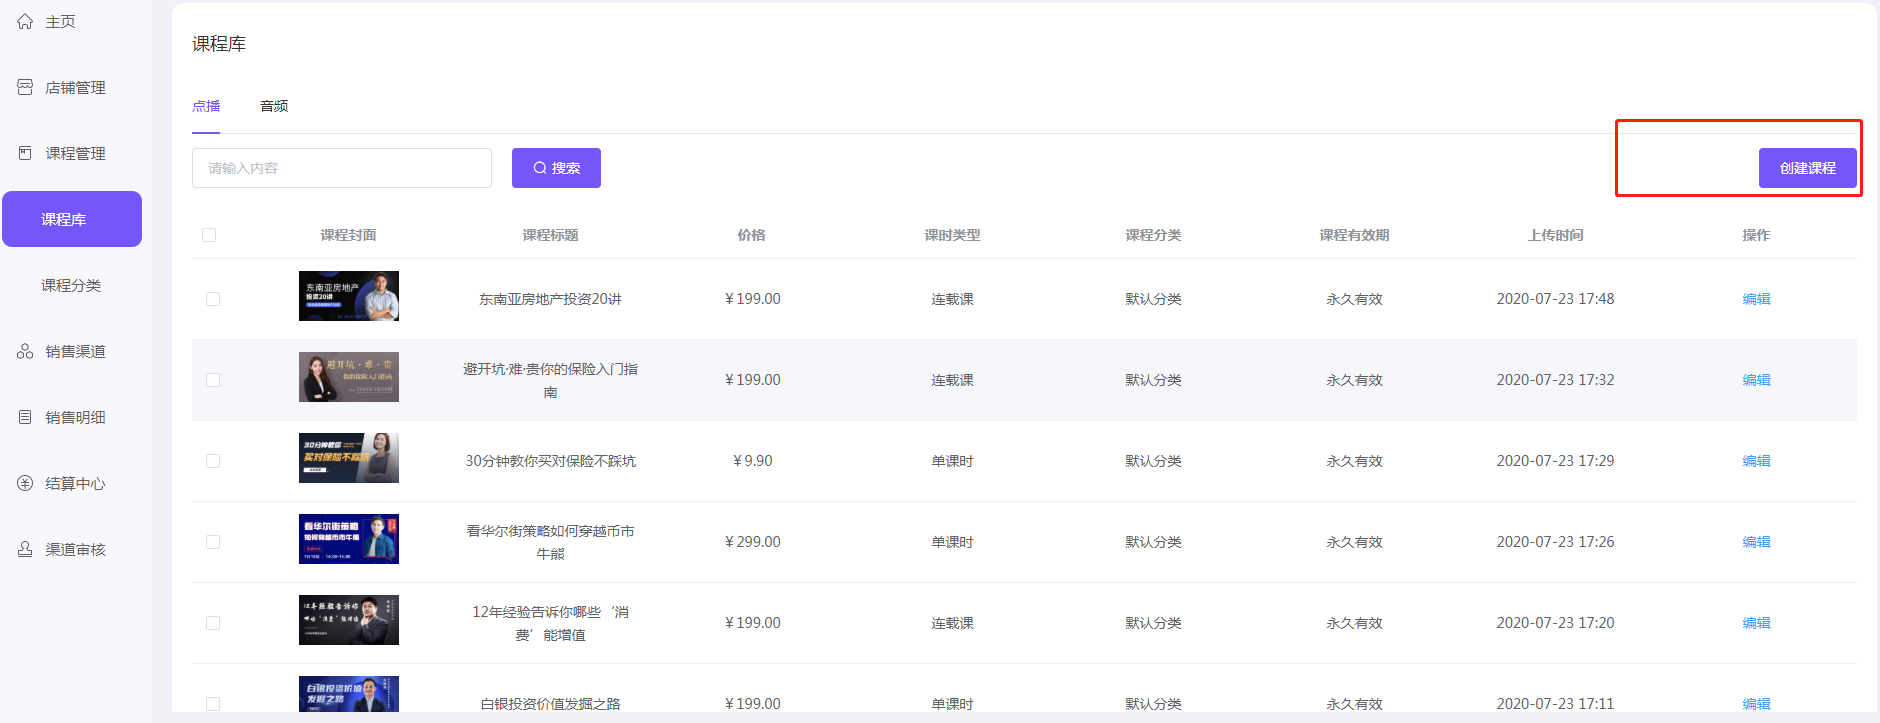Image resolution: width=1880 pixels, height=723 pixels.
Task: Click the shop icon beside 店铺管理
Action: point(25,88)
